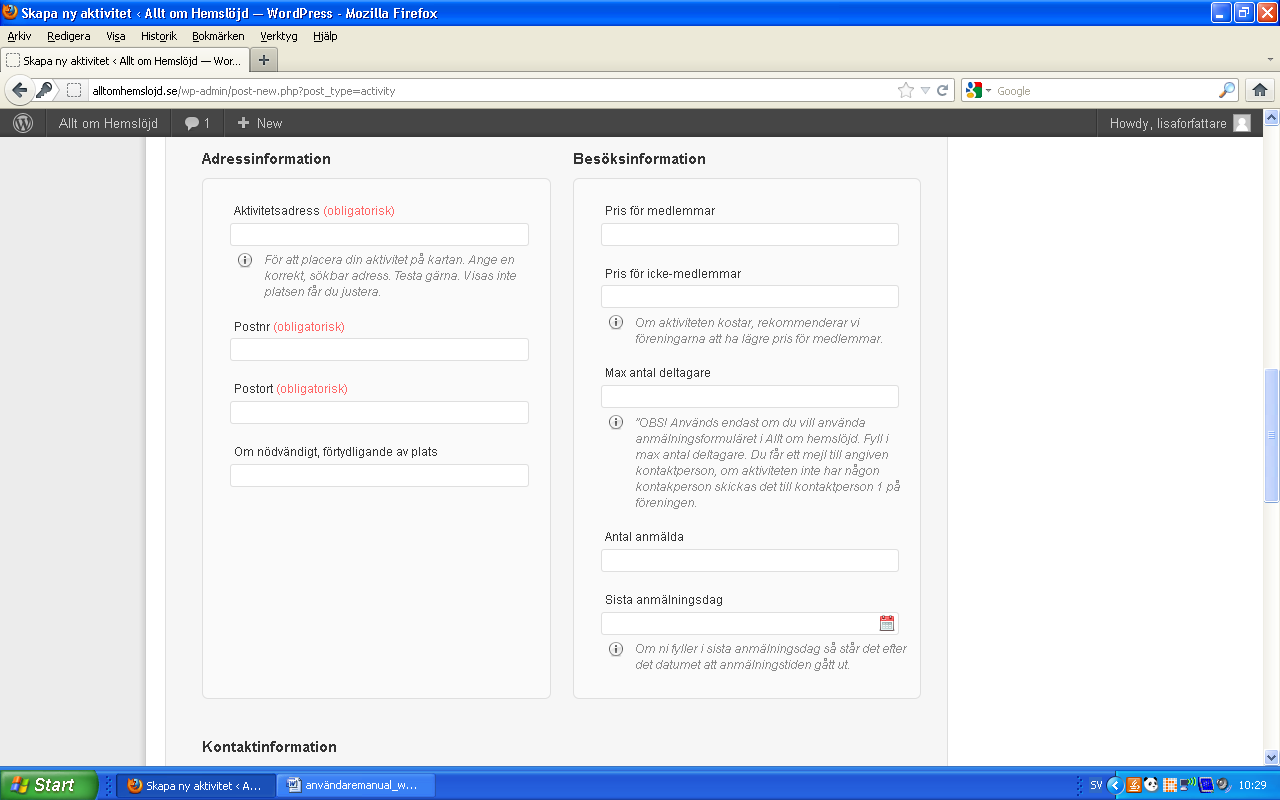Click the key icon beside the back button
This screenshot has height=800, width=1280.
coord(45,90)
